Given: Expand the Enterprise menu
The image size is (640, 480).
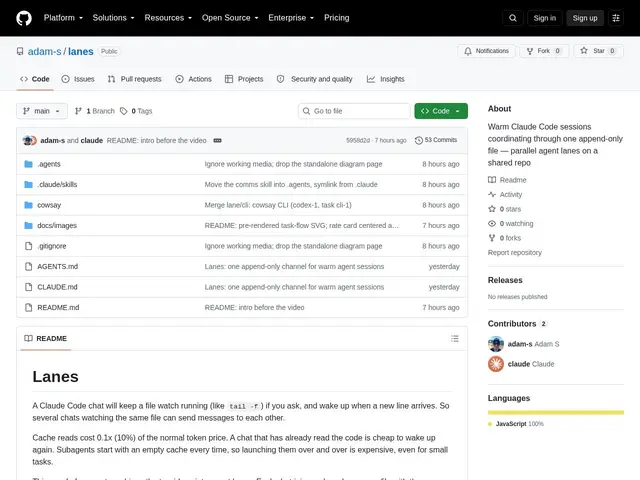Looking at the screenshot, I should [x=291, y=18].
